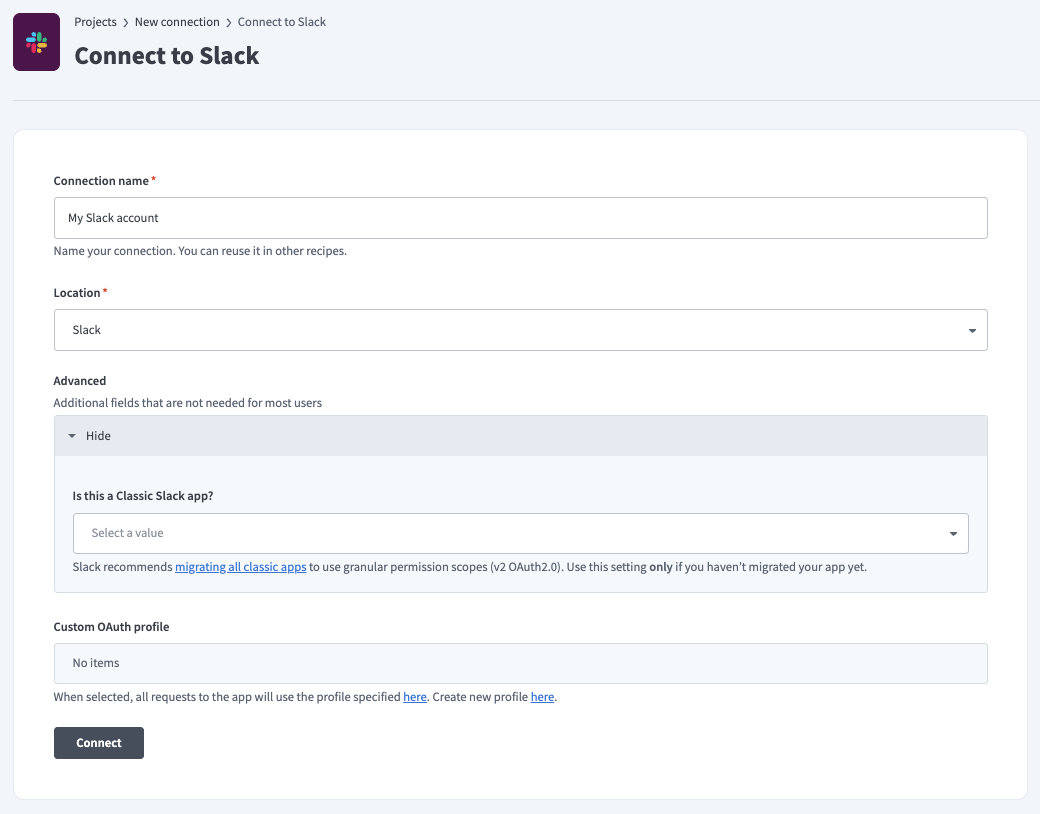The width and height of the screenshot is (1040, 814).
Task: Open the "Select a value" dropdown
Action: tap(520, 533)
